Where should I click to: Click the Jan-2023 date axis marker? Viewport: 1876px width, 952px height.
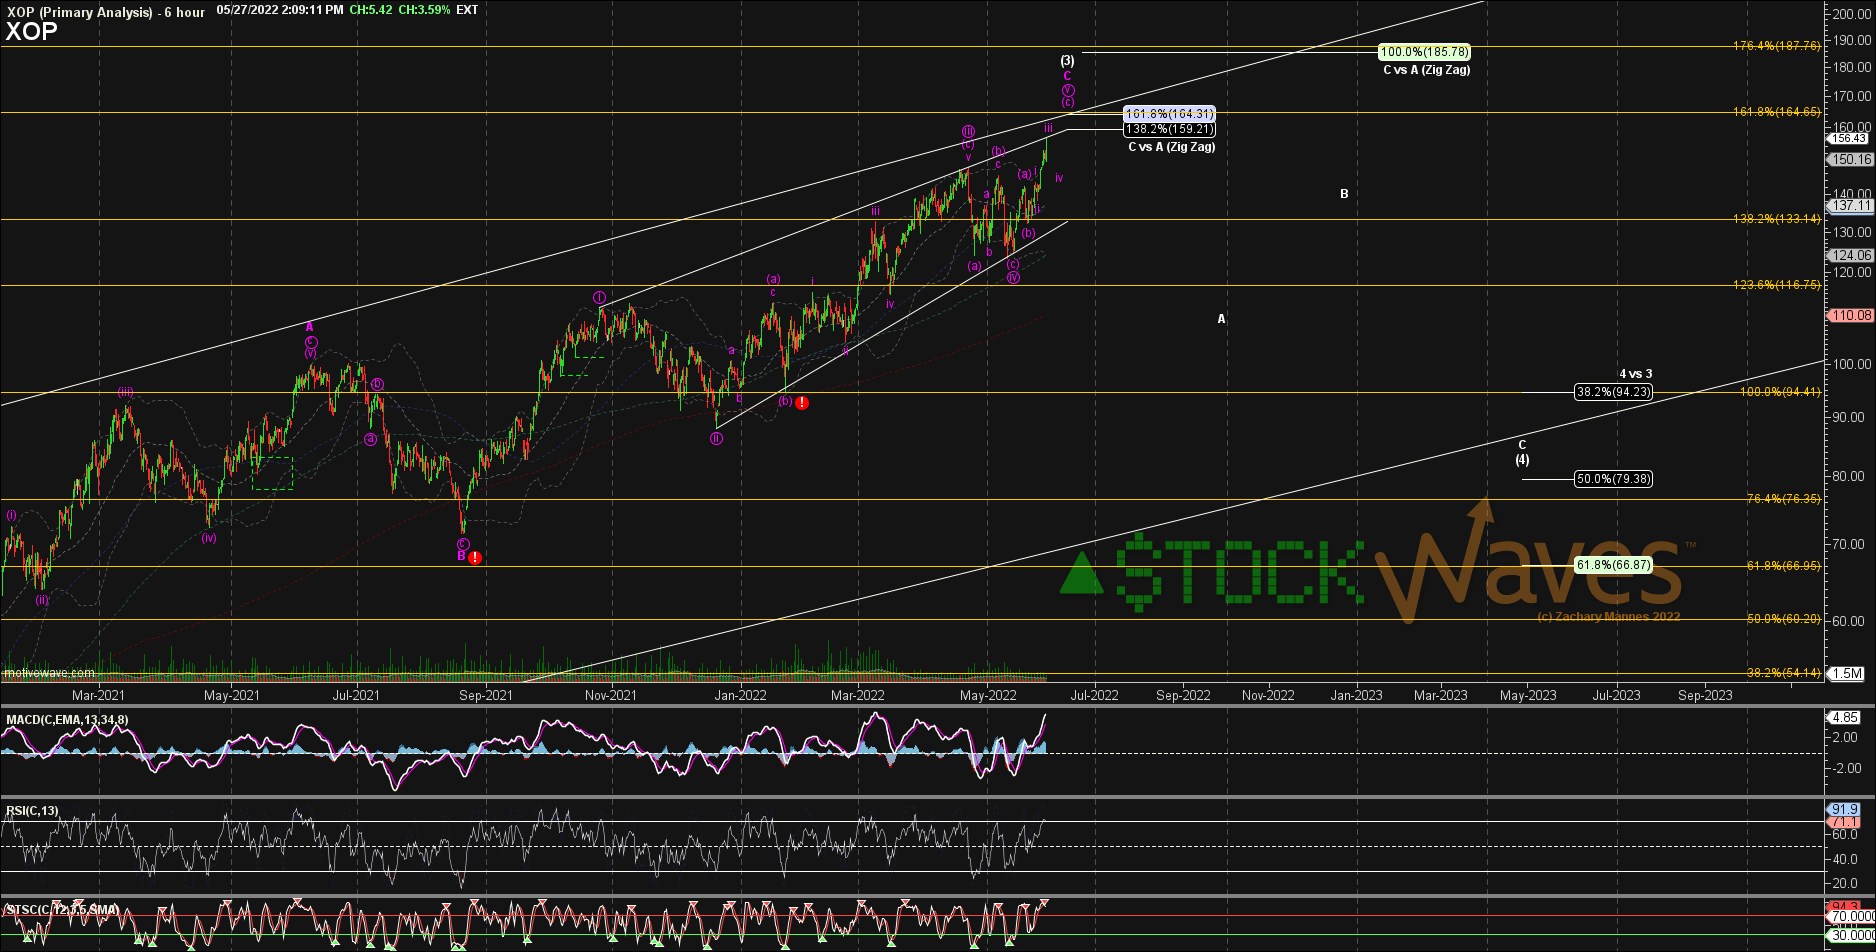pyautogui.click(x=1355, y=695)
